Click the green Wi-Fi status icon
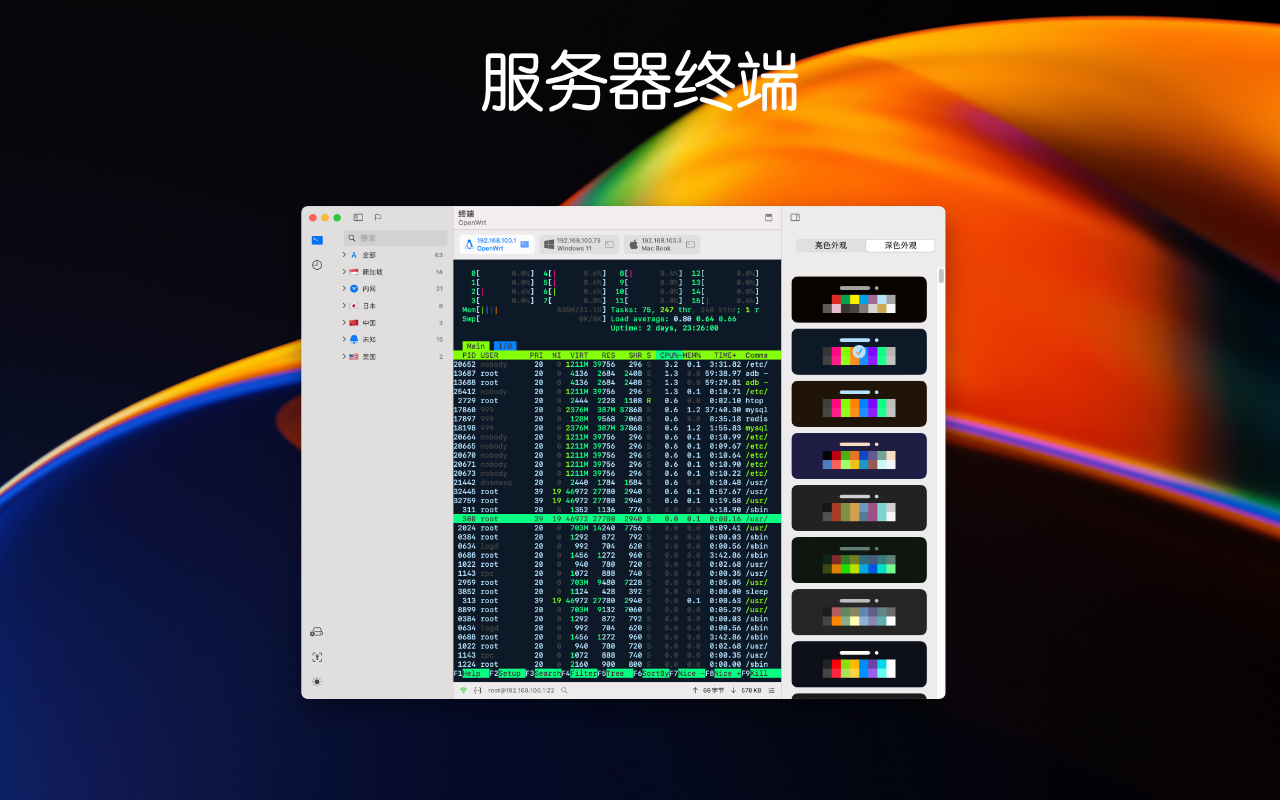 [463, 690]
